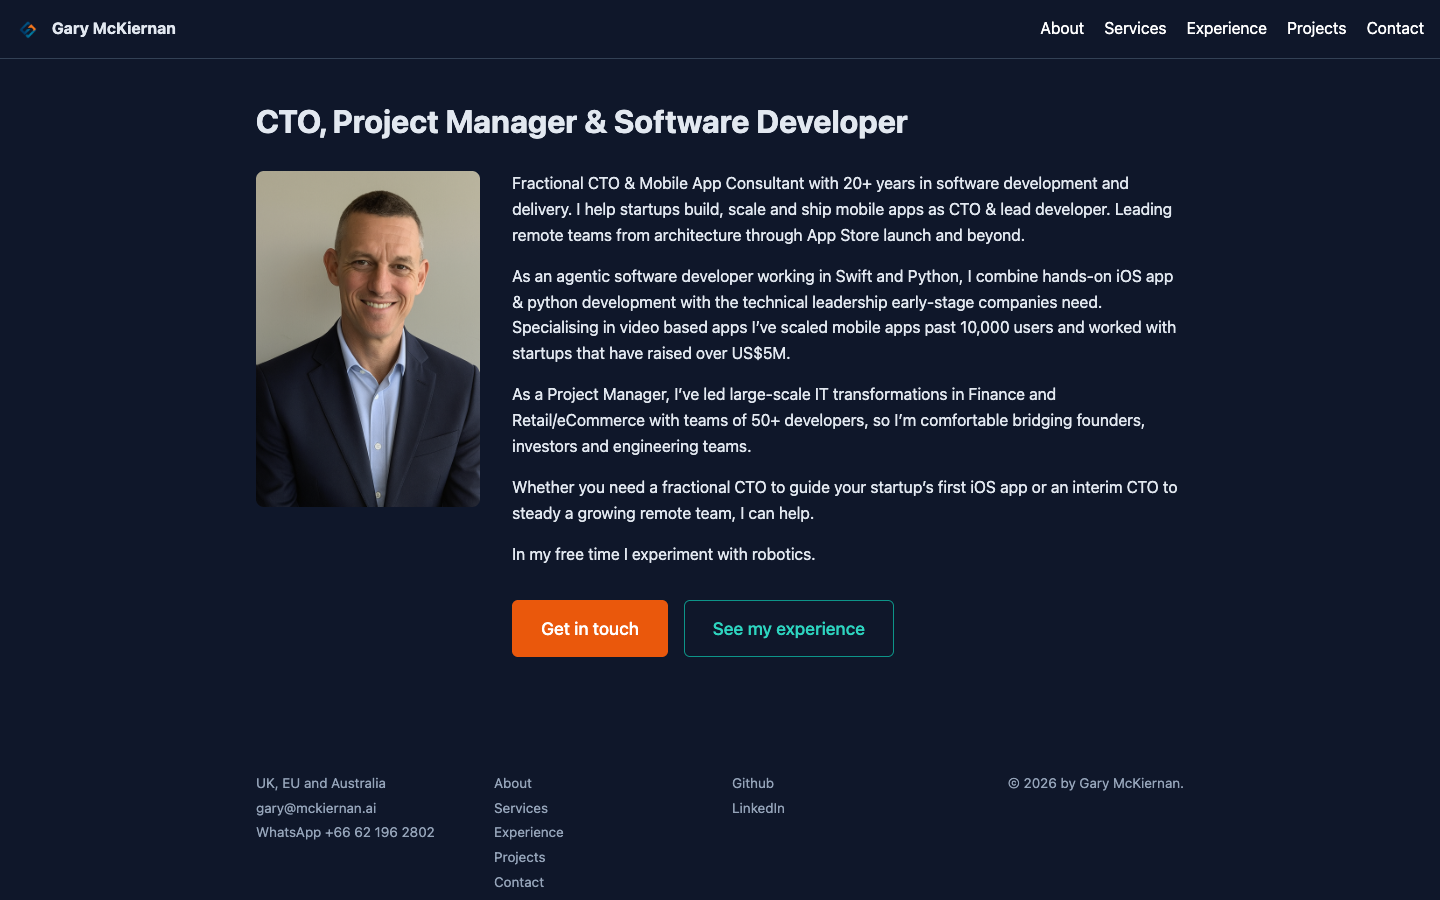Click the WhatsApp +66 62 196 2802 link
The image size is (1440, 900).
(345, 832)
